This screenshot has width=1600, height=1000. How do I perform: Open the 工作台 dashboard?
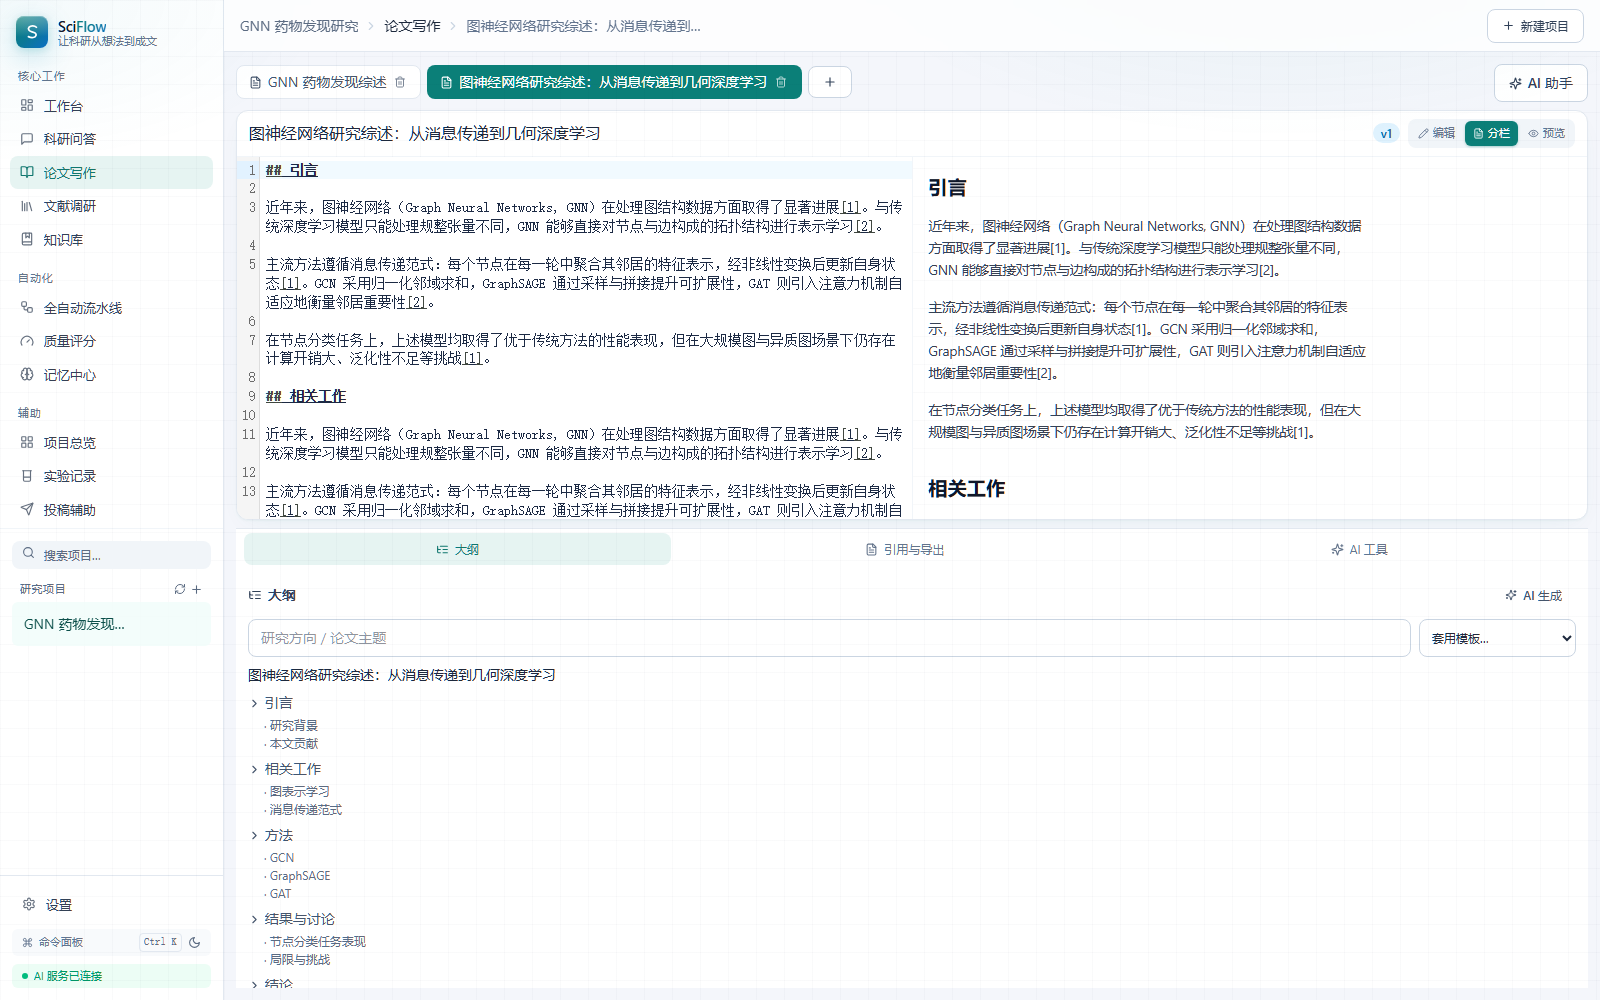click(111, 106)
